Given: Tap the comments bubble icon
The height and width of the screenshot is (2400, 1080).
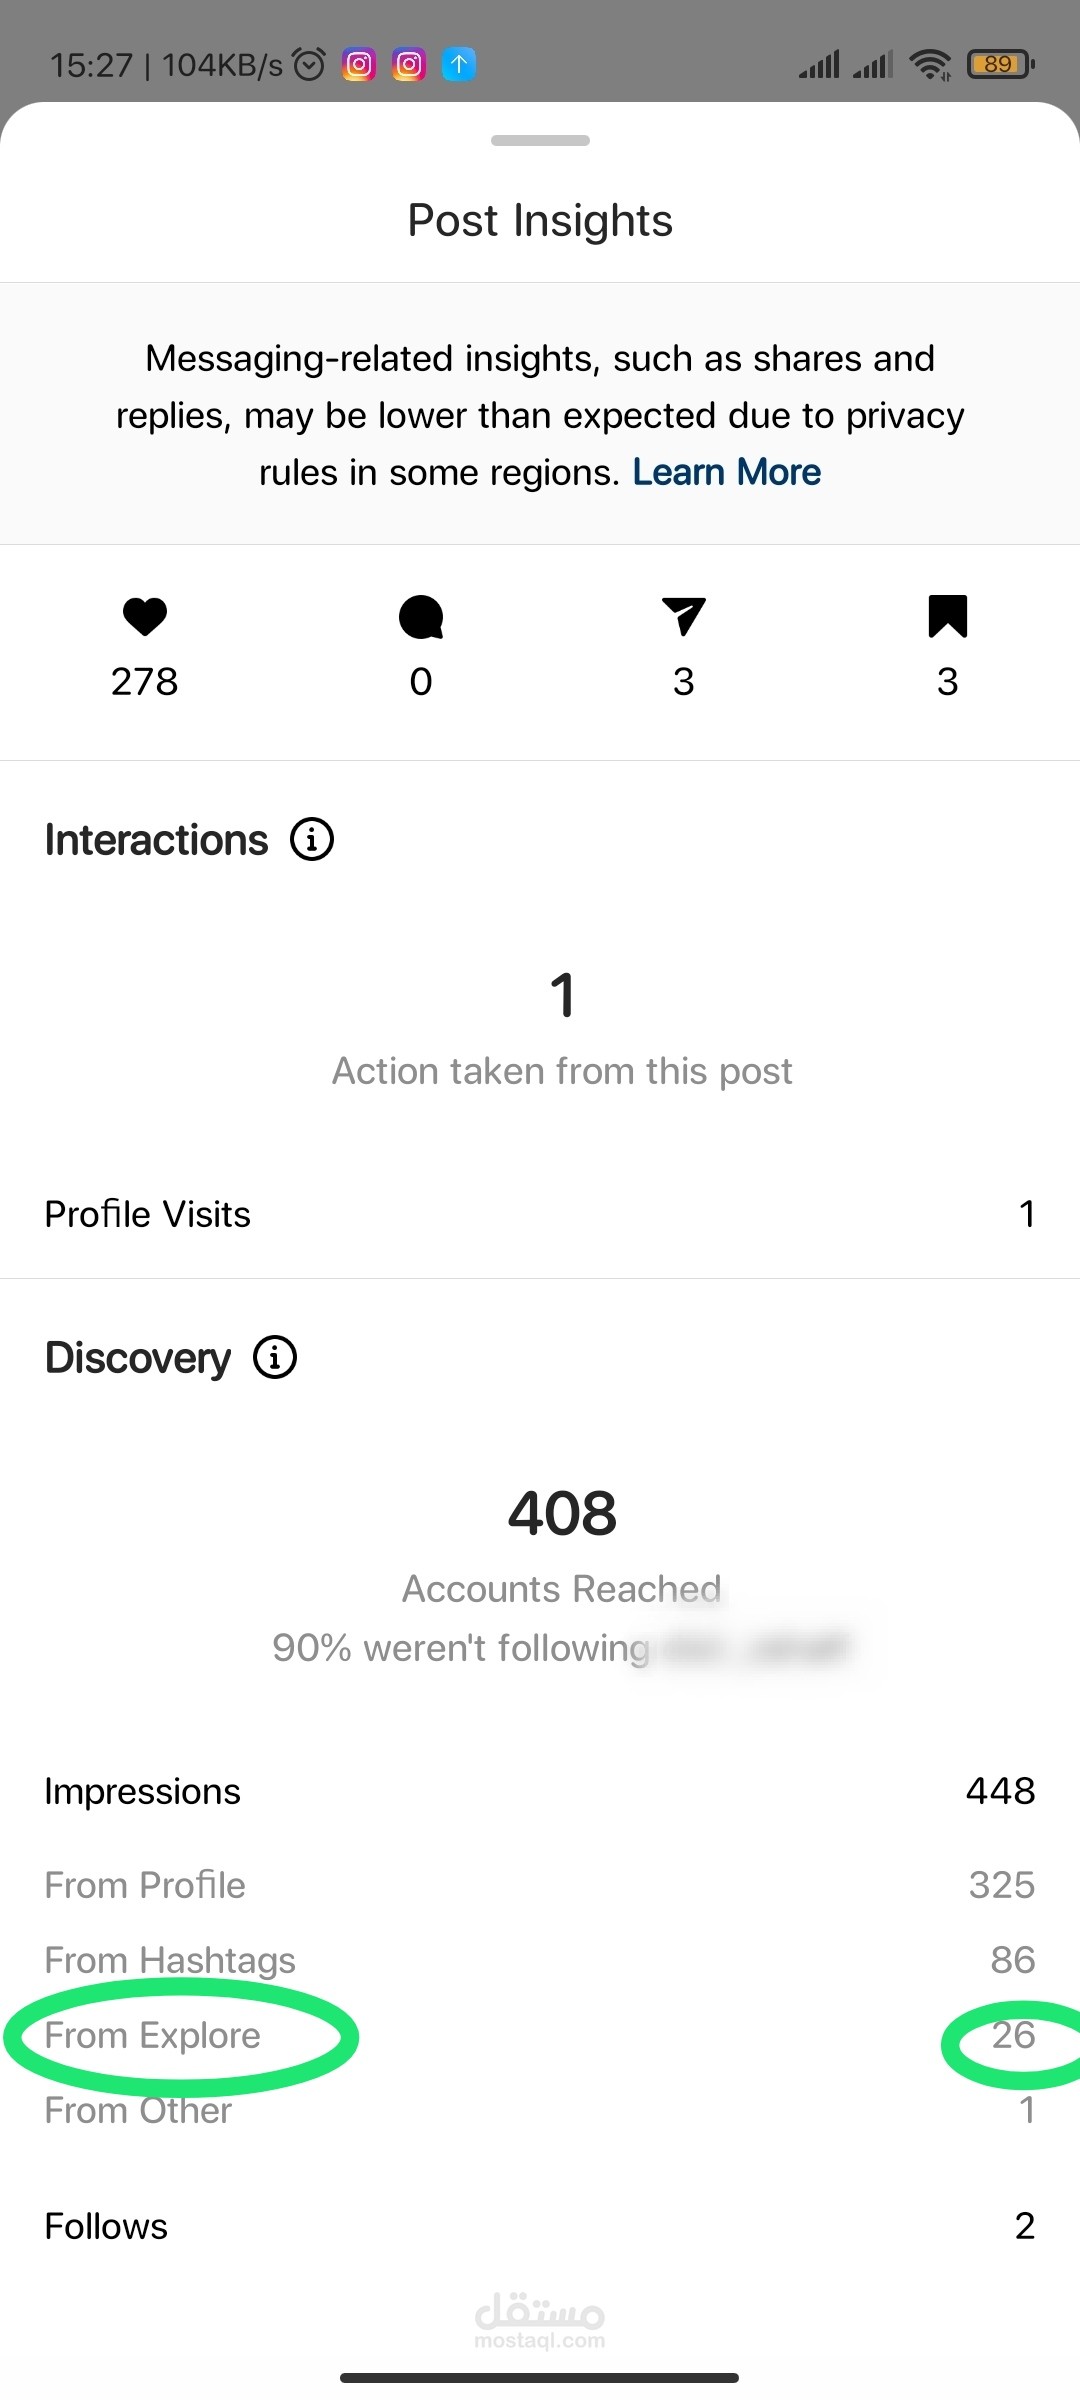Looking at the screenshot, I should click(421, 616).
